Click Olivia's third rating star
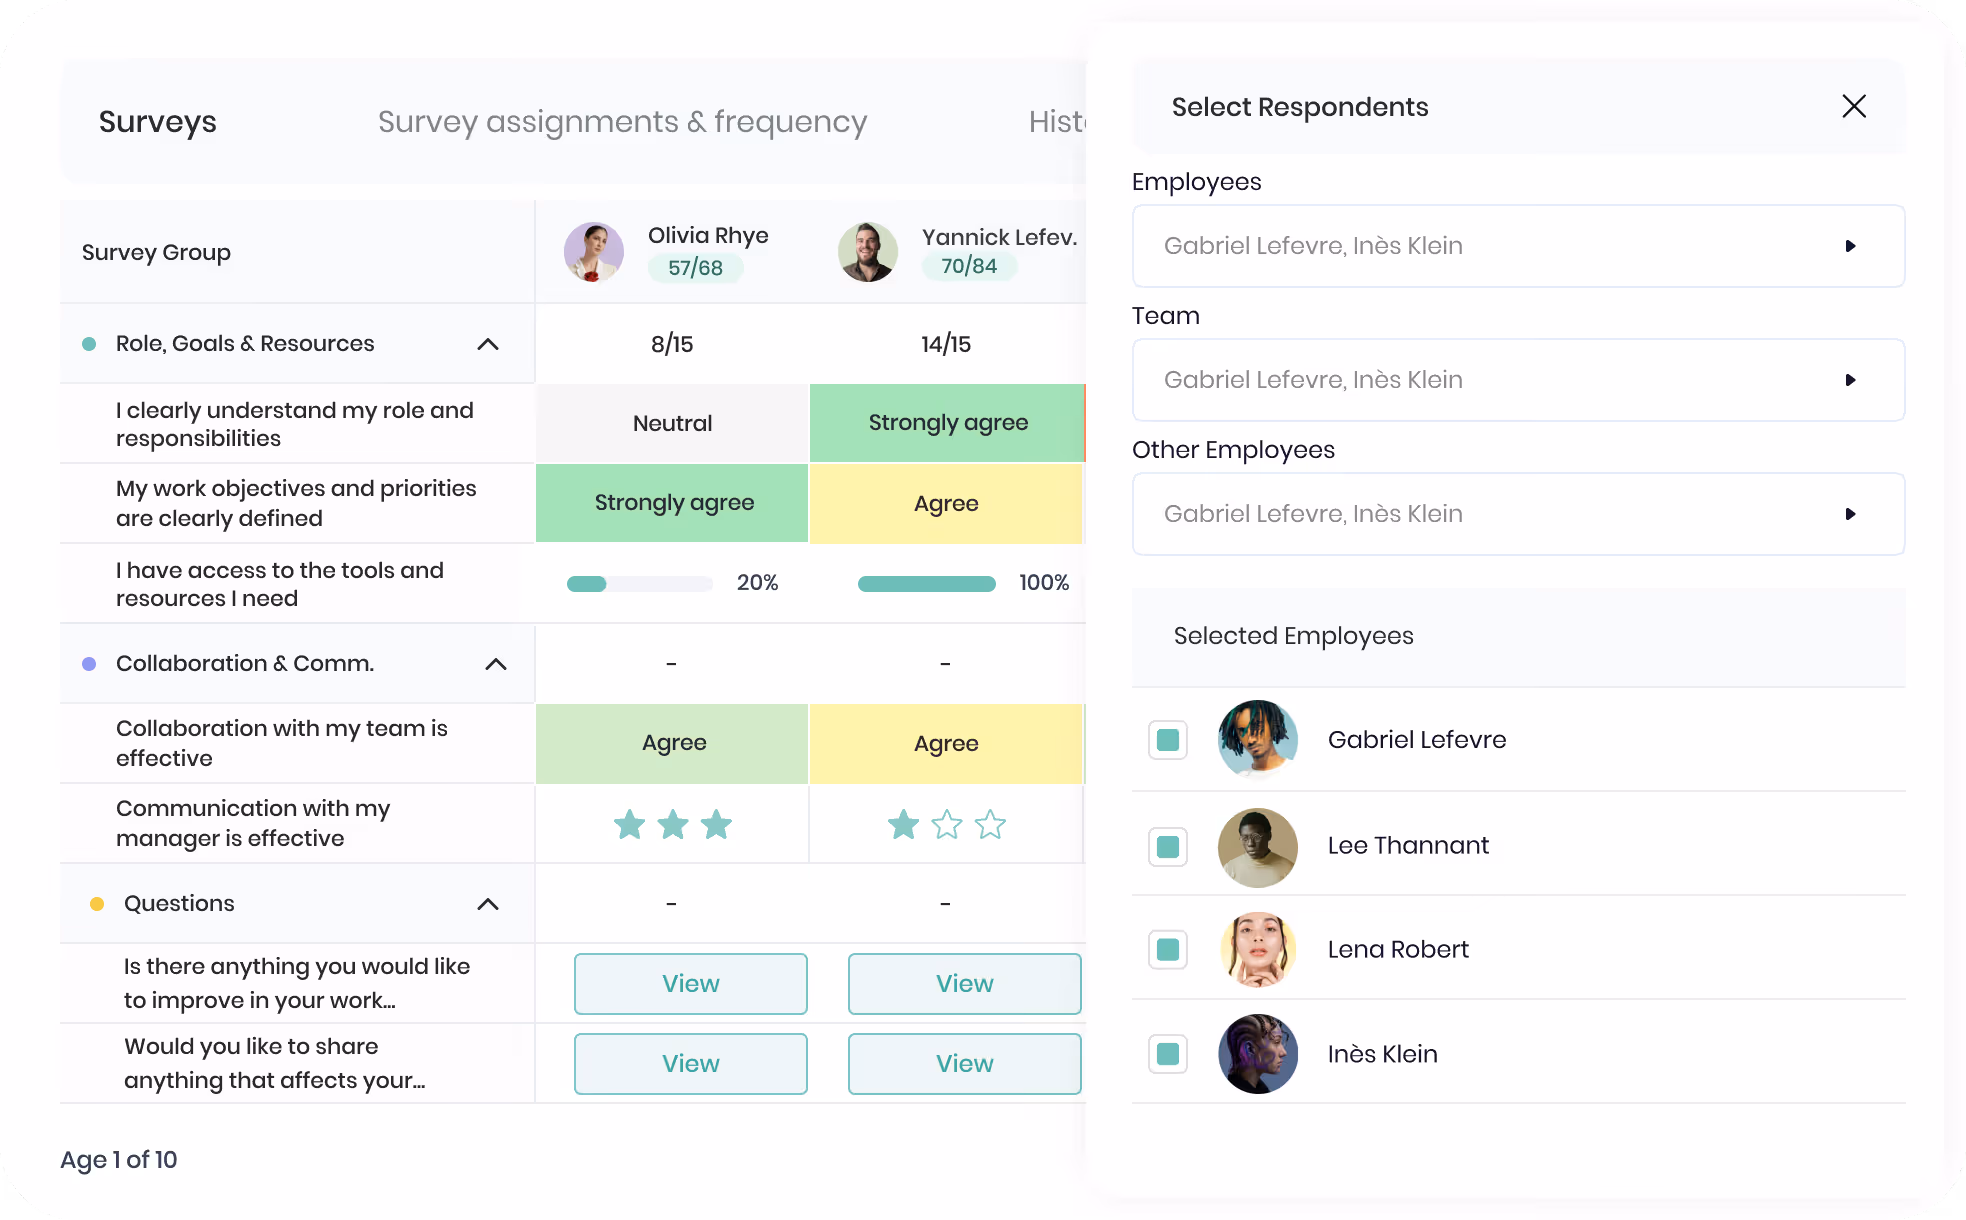Viewport: 1966px width, 1220px height. point(717,825)
